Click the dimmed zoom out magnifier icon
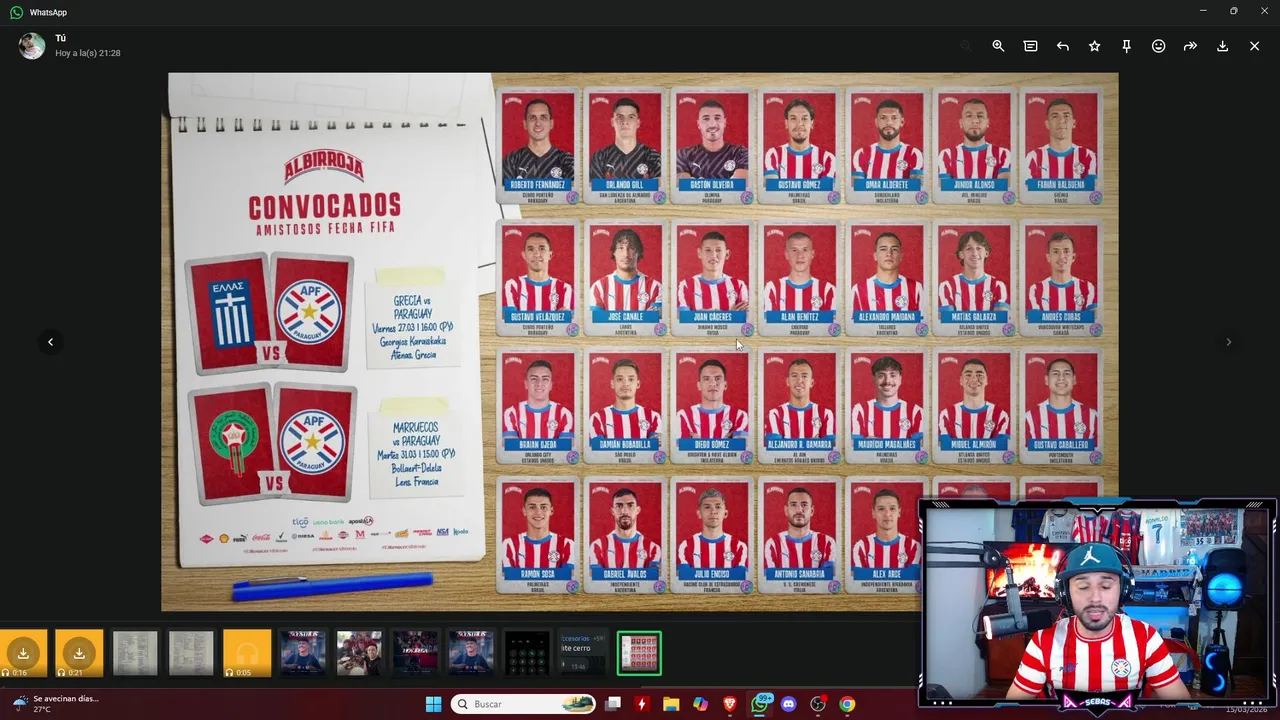The width and height of the screenshot is (1280, 720). click(x=966, y=46)
